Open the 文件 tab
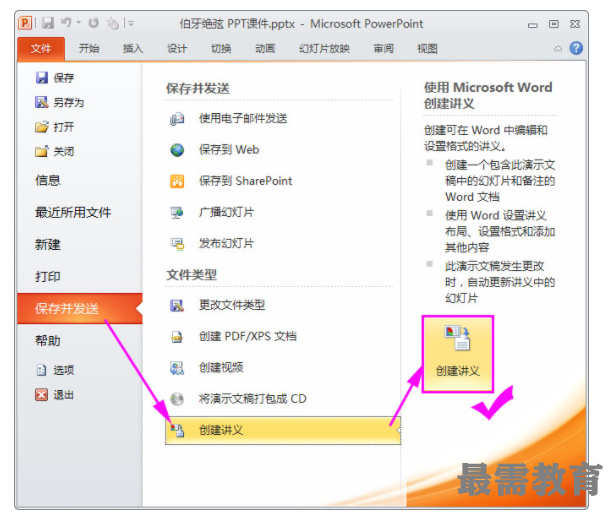Screen dimensions: 609x519 (x=41, y=49)
